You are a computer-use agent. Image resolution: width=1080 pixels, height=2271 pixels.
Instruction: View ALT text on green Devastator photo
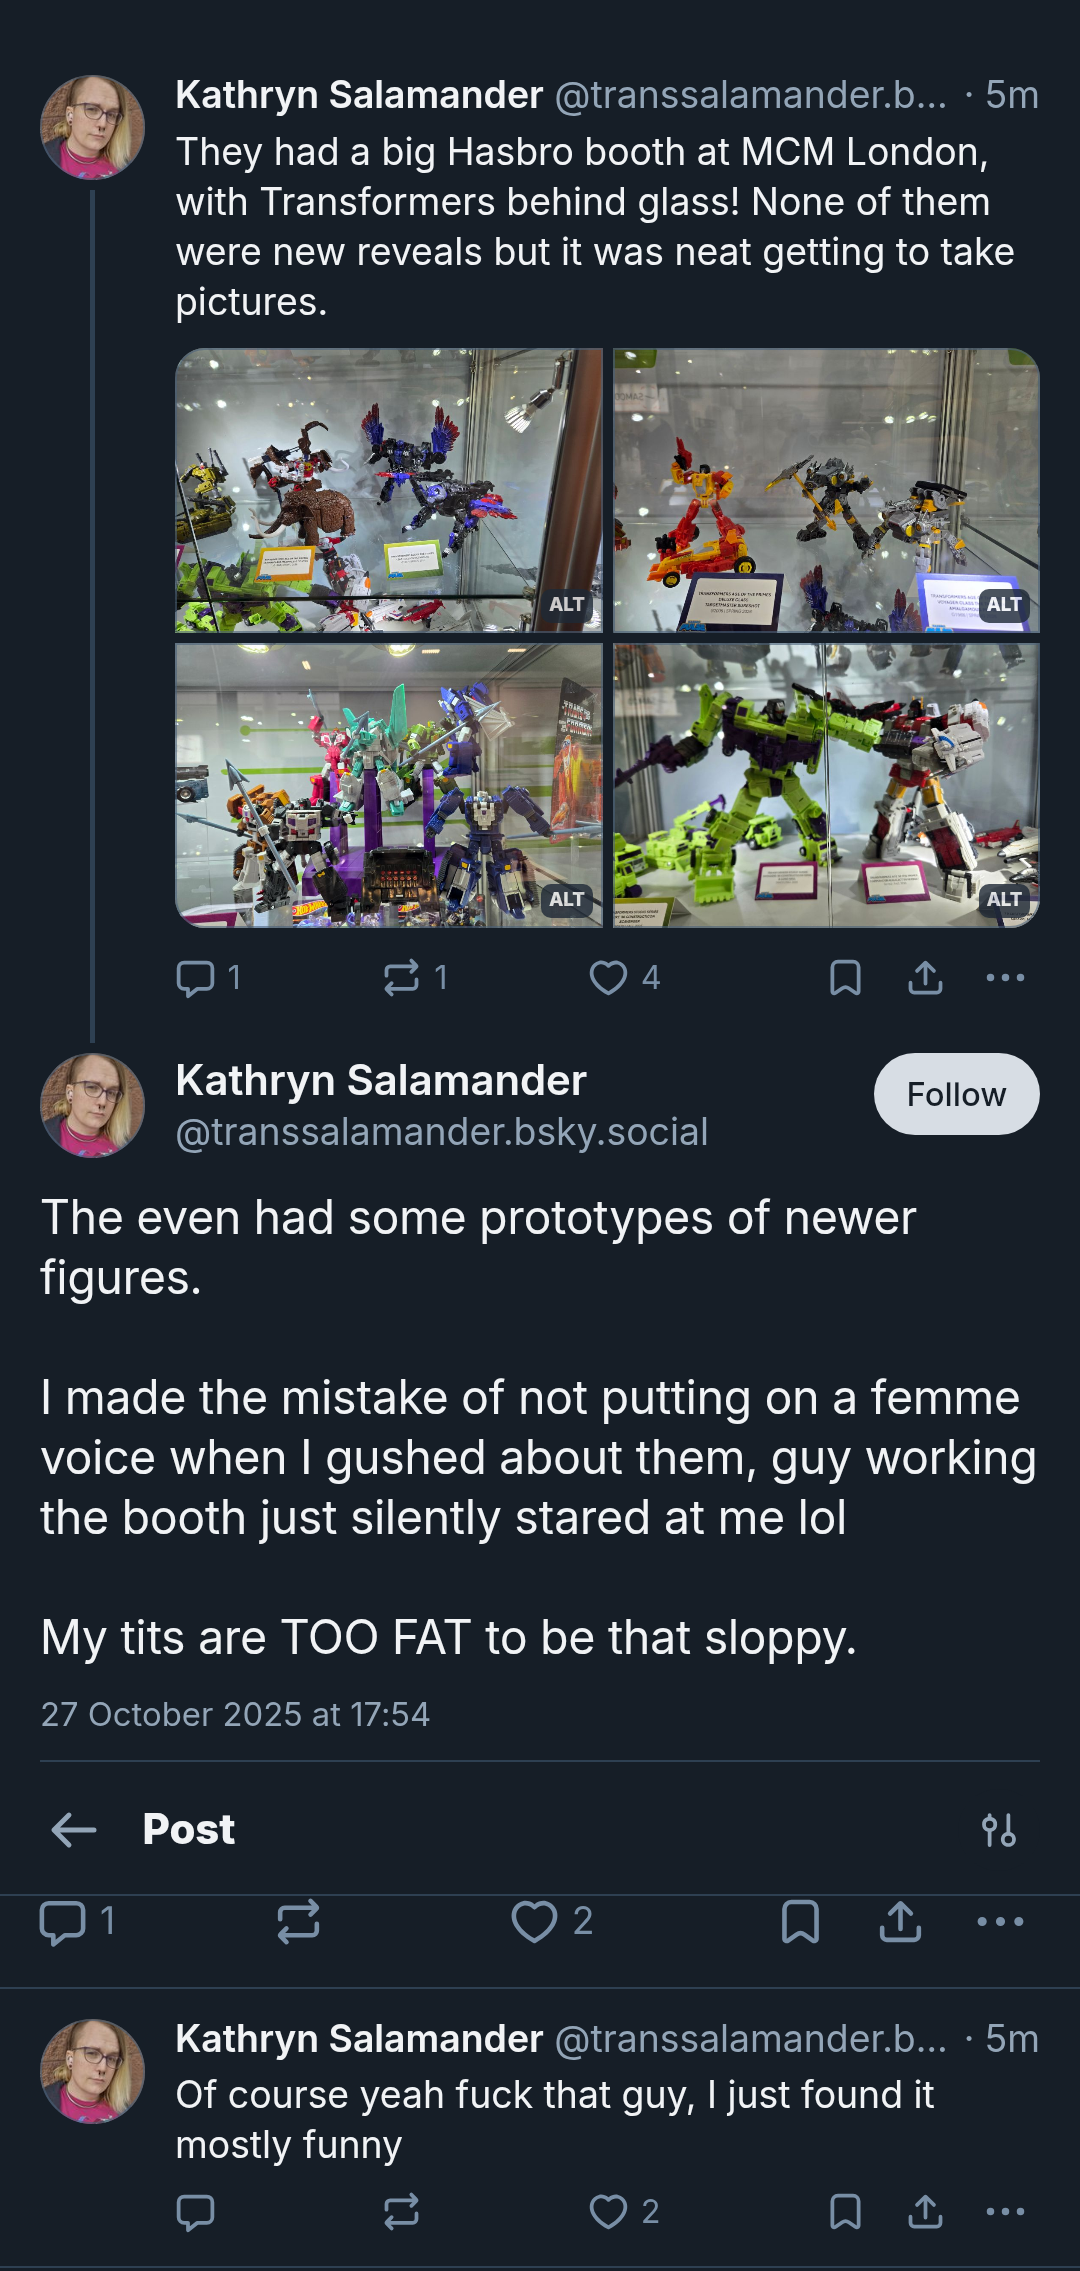1004,899
